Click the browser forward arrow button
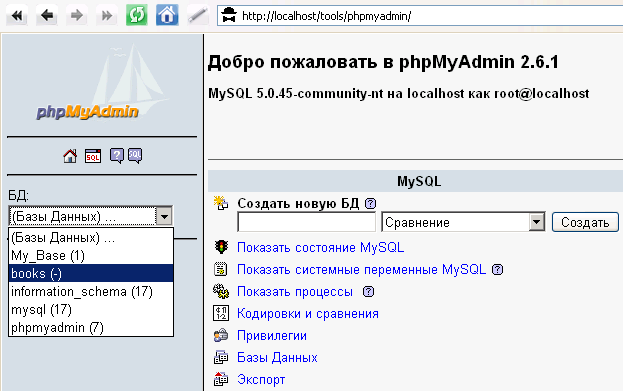The width and height of the screenshot is (623, 391). [x=77, y=16]
